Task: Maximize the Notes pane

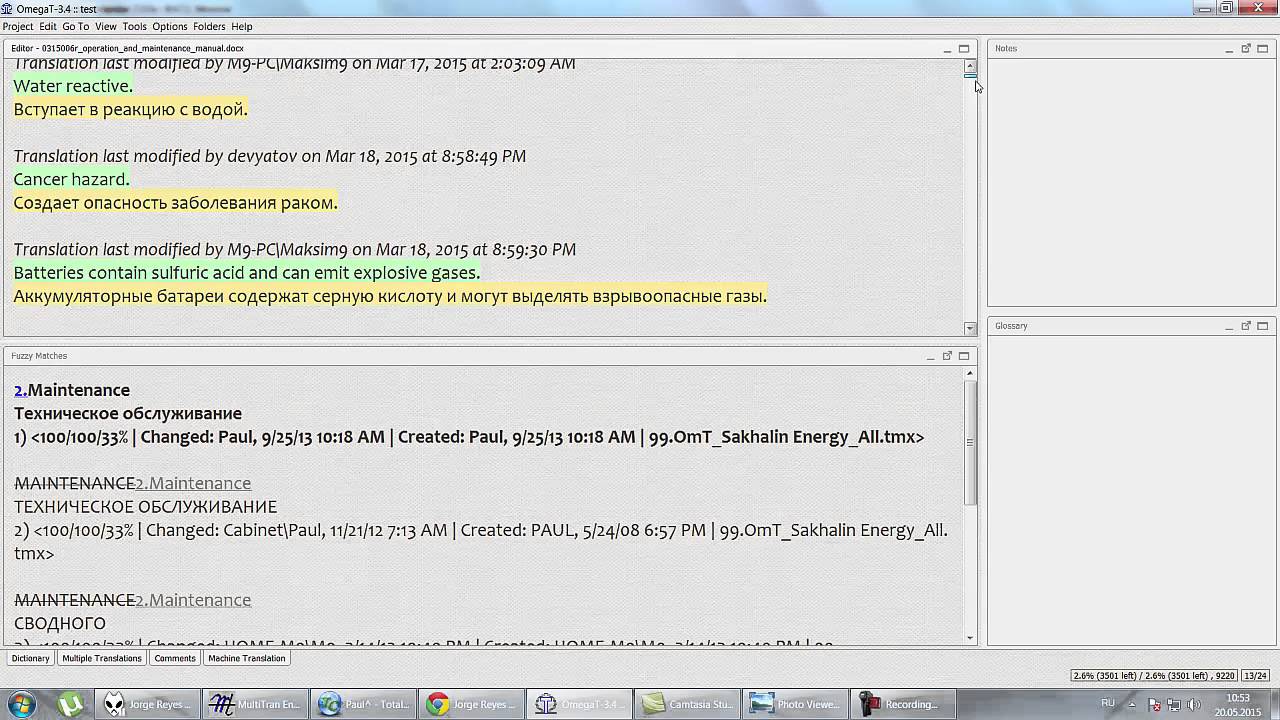Action: point(1263,48)
